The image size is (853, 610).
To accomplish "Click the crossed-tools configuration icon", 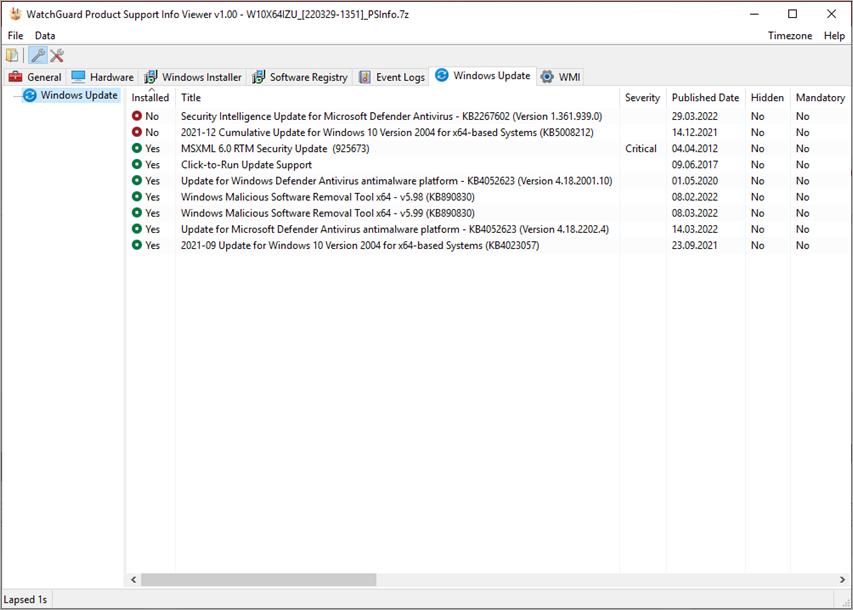I will click(56, 55).
